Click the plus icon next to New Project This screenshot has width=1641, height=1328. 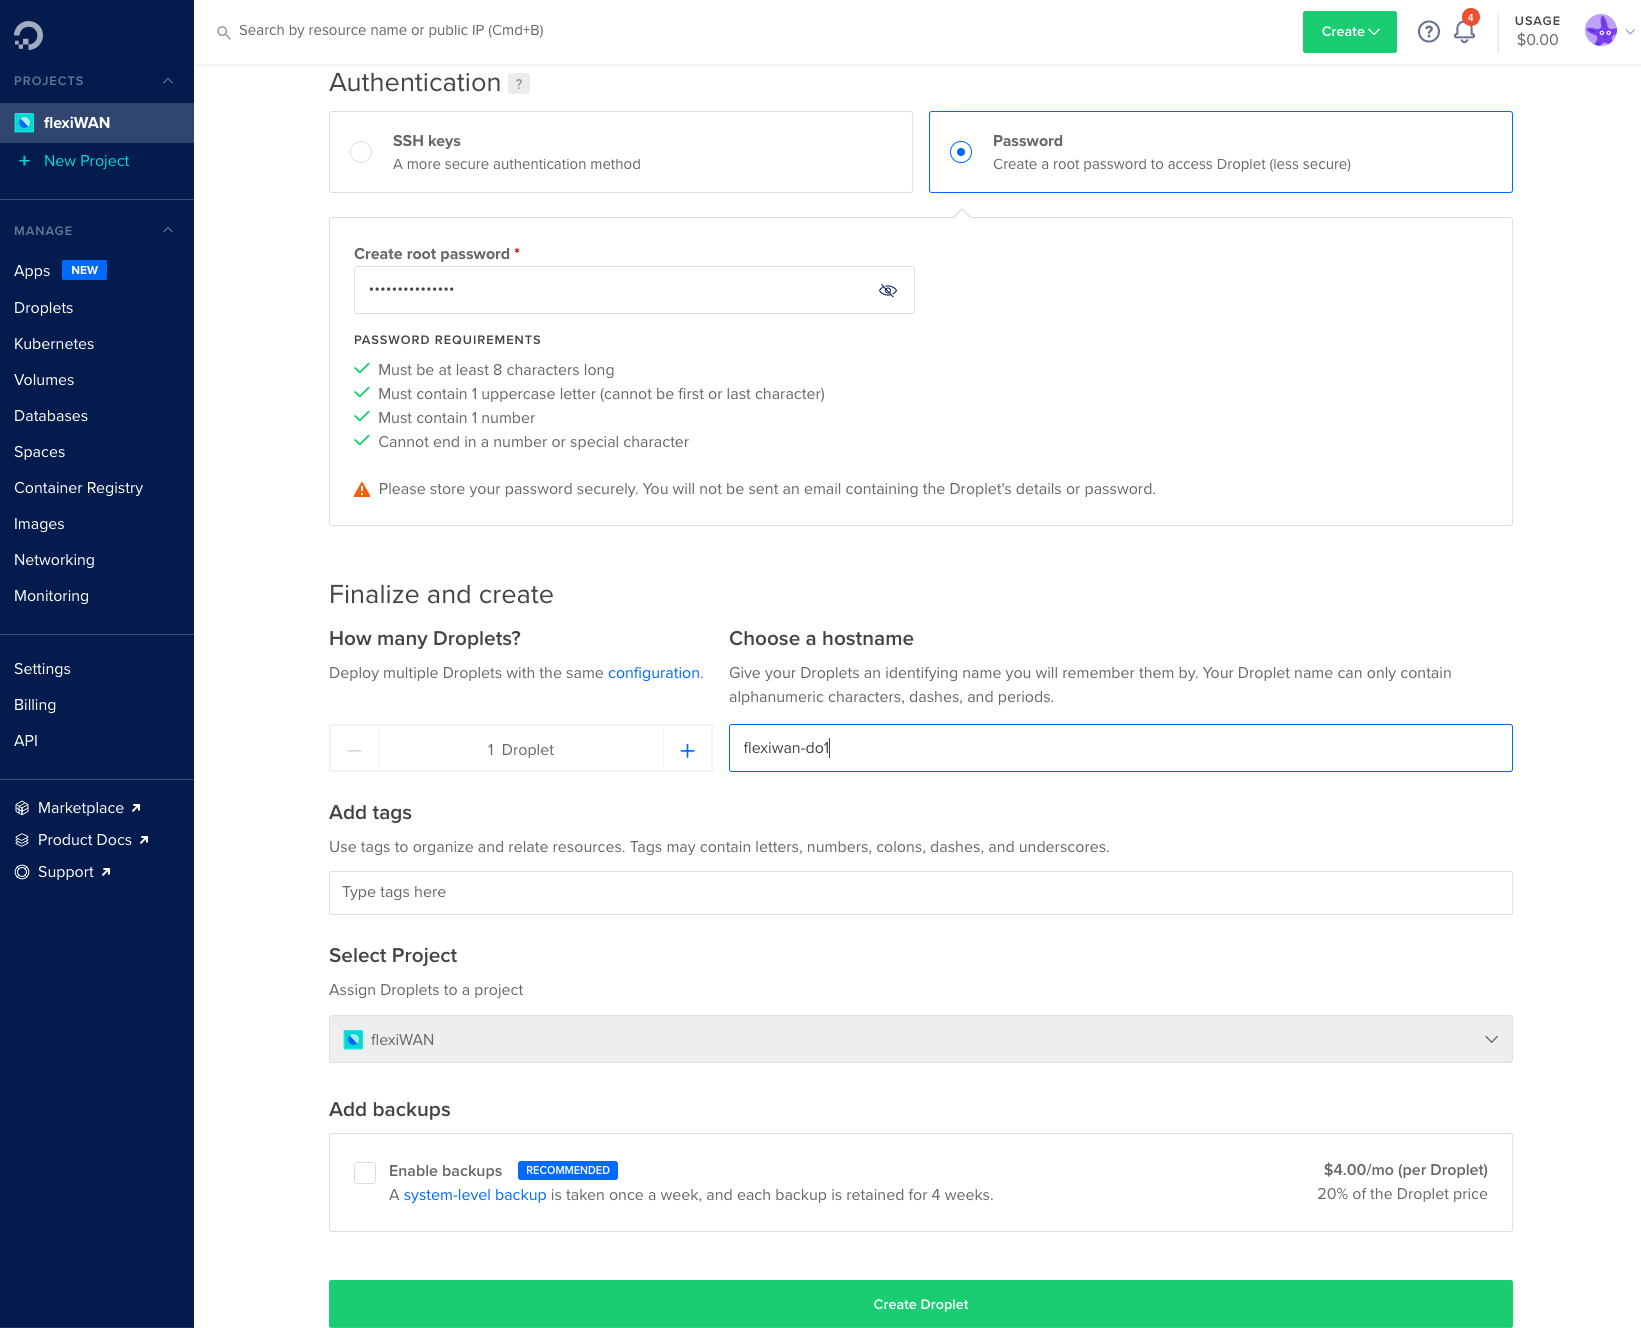[24, 161]
